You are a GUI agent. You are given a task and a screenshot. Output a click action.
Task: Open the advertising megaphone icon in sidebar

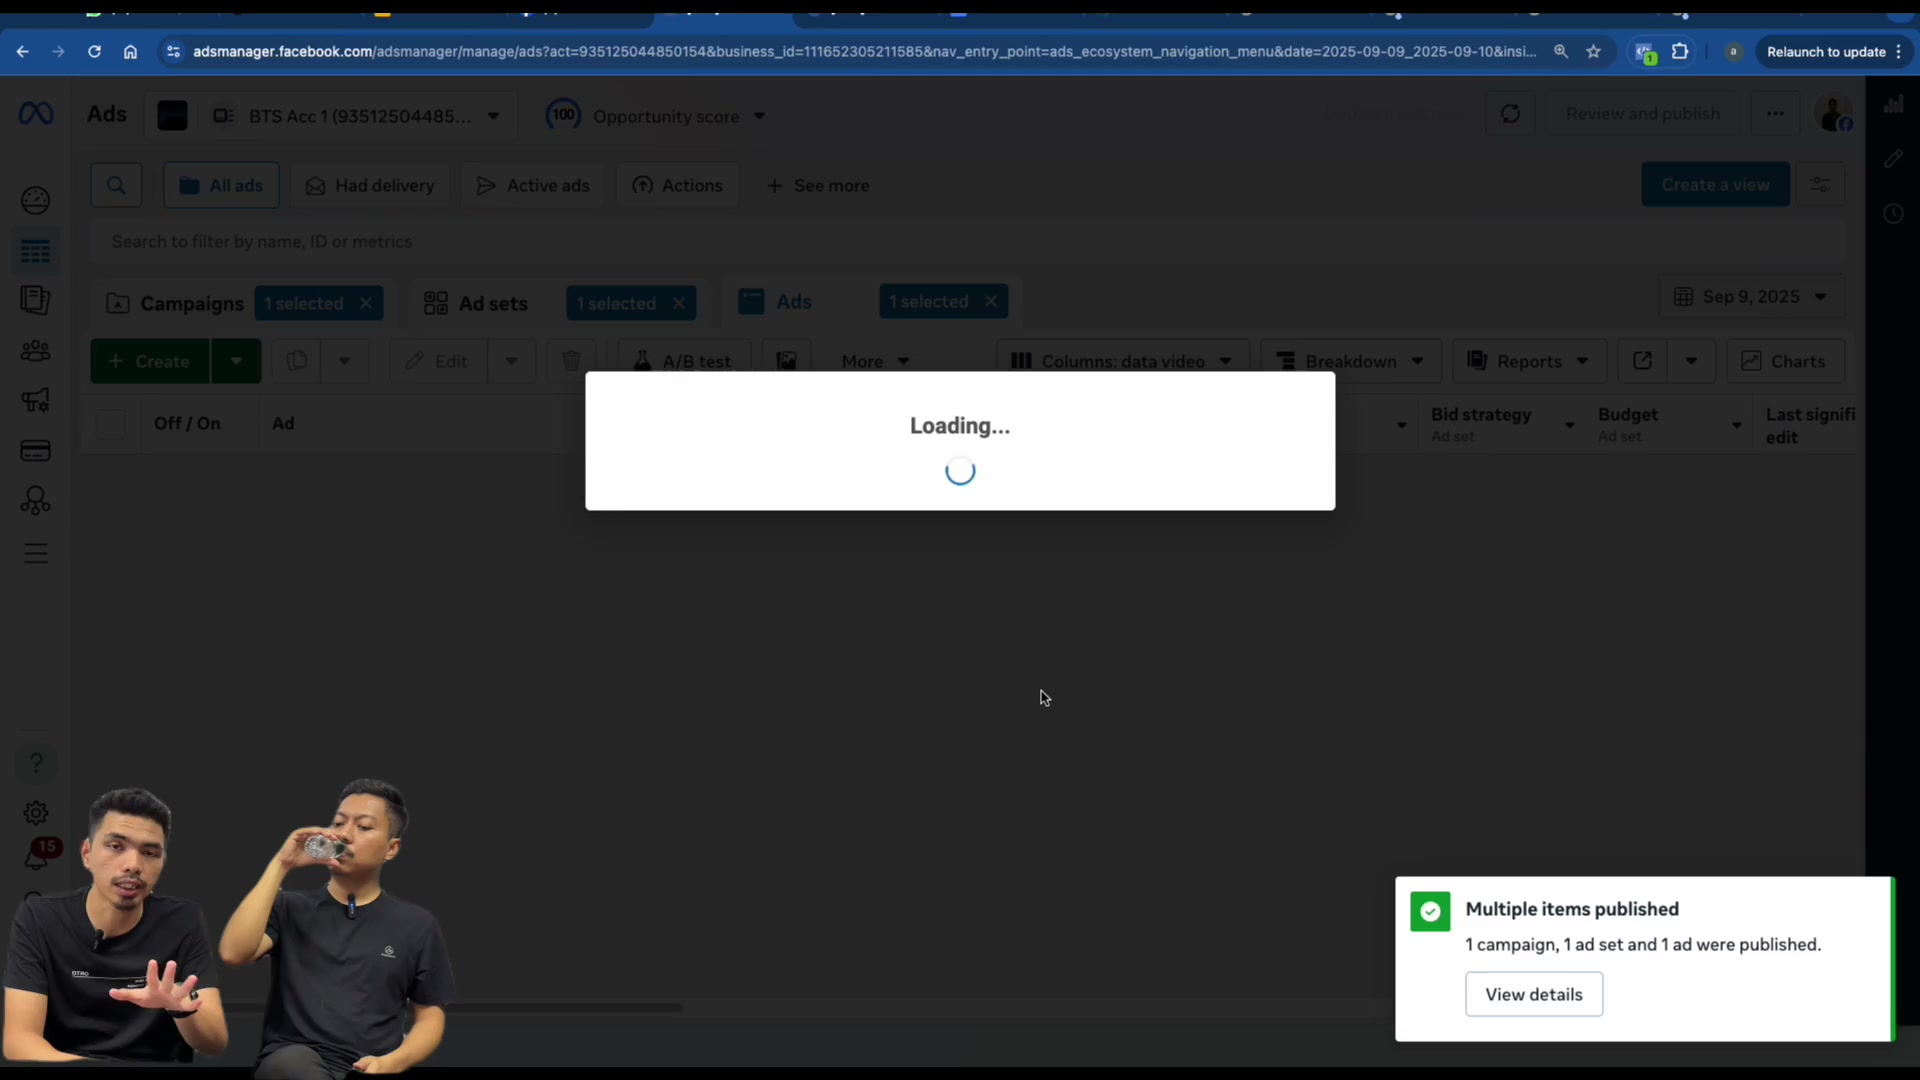[35, 401]
